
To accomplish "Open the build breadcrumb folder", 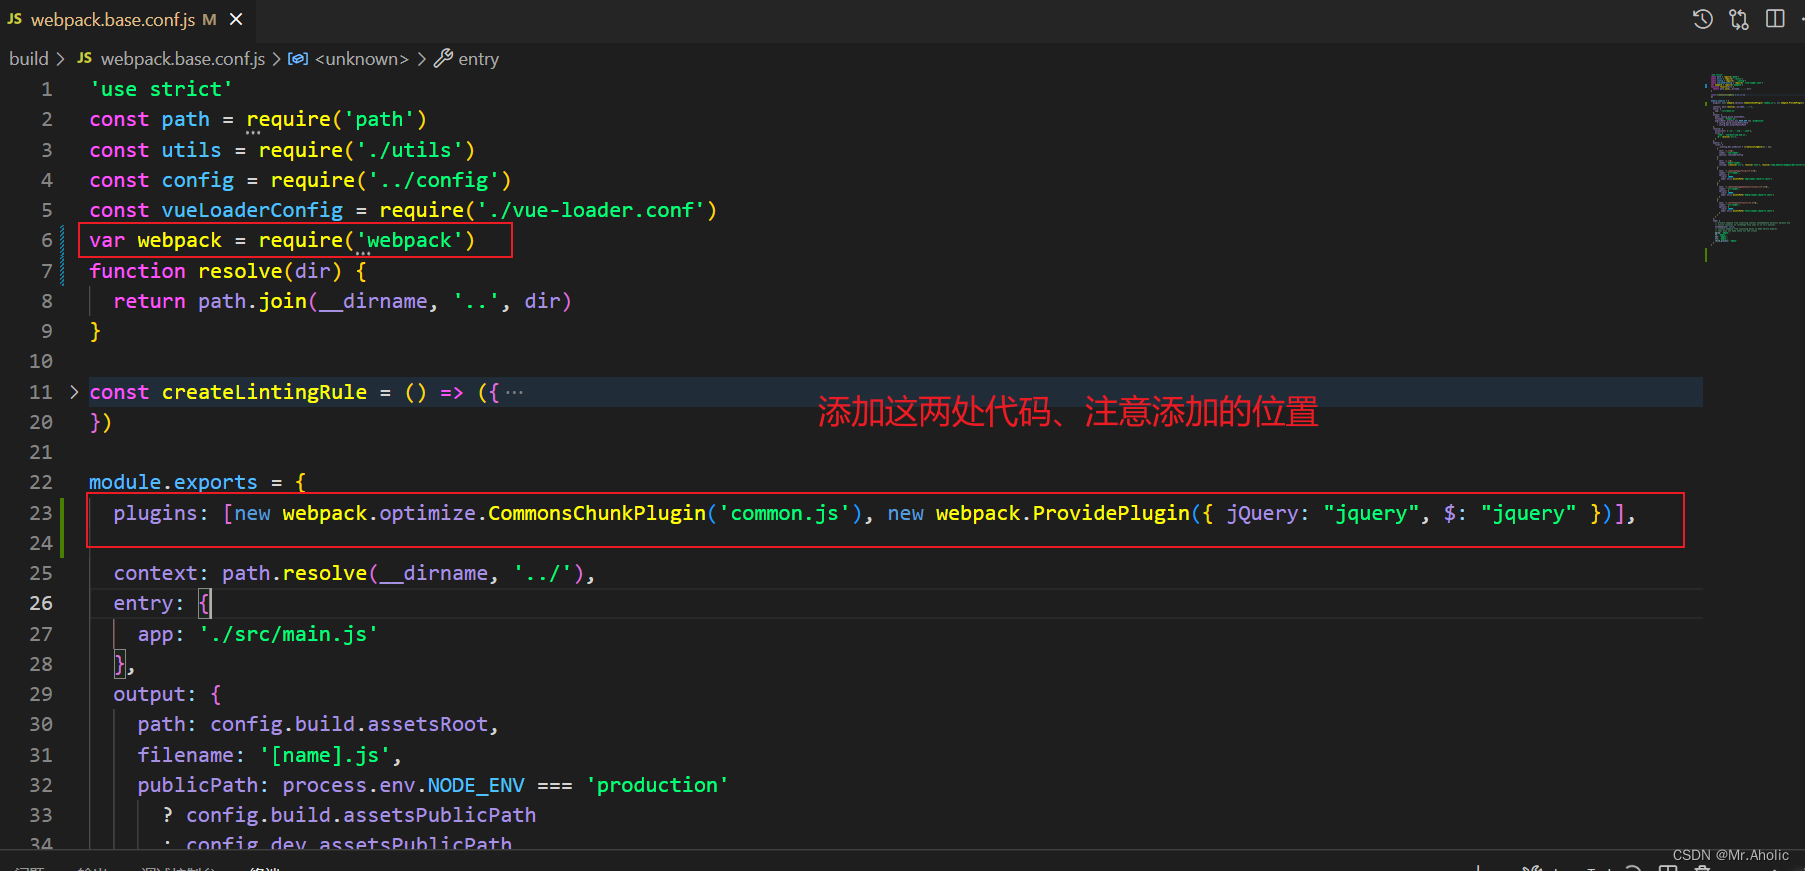I will pos(28,59).
